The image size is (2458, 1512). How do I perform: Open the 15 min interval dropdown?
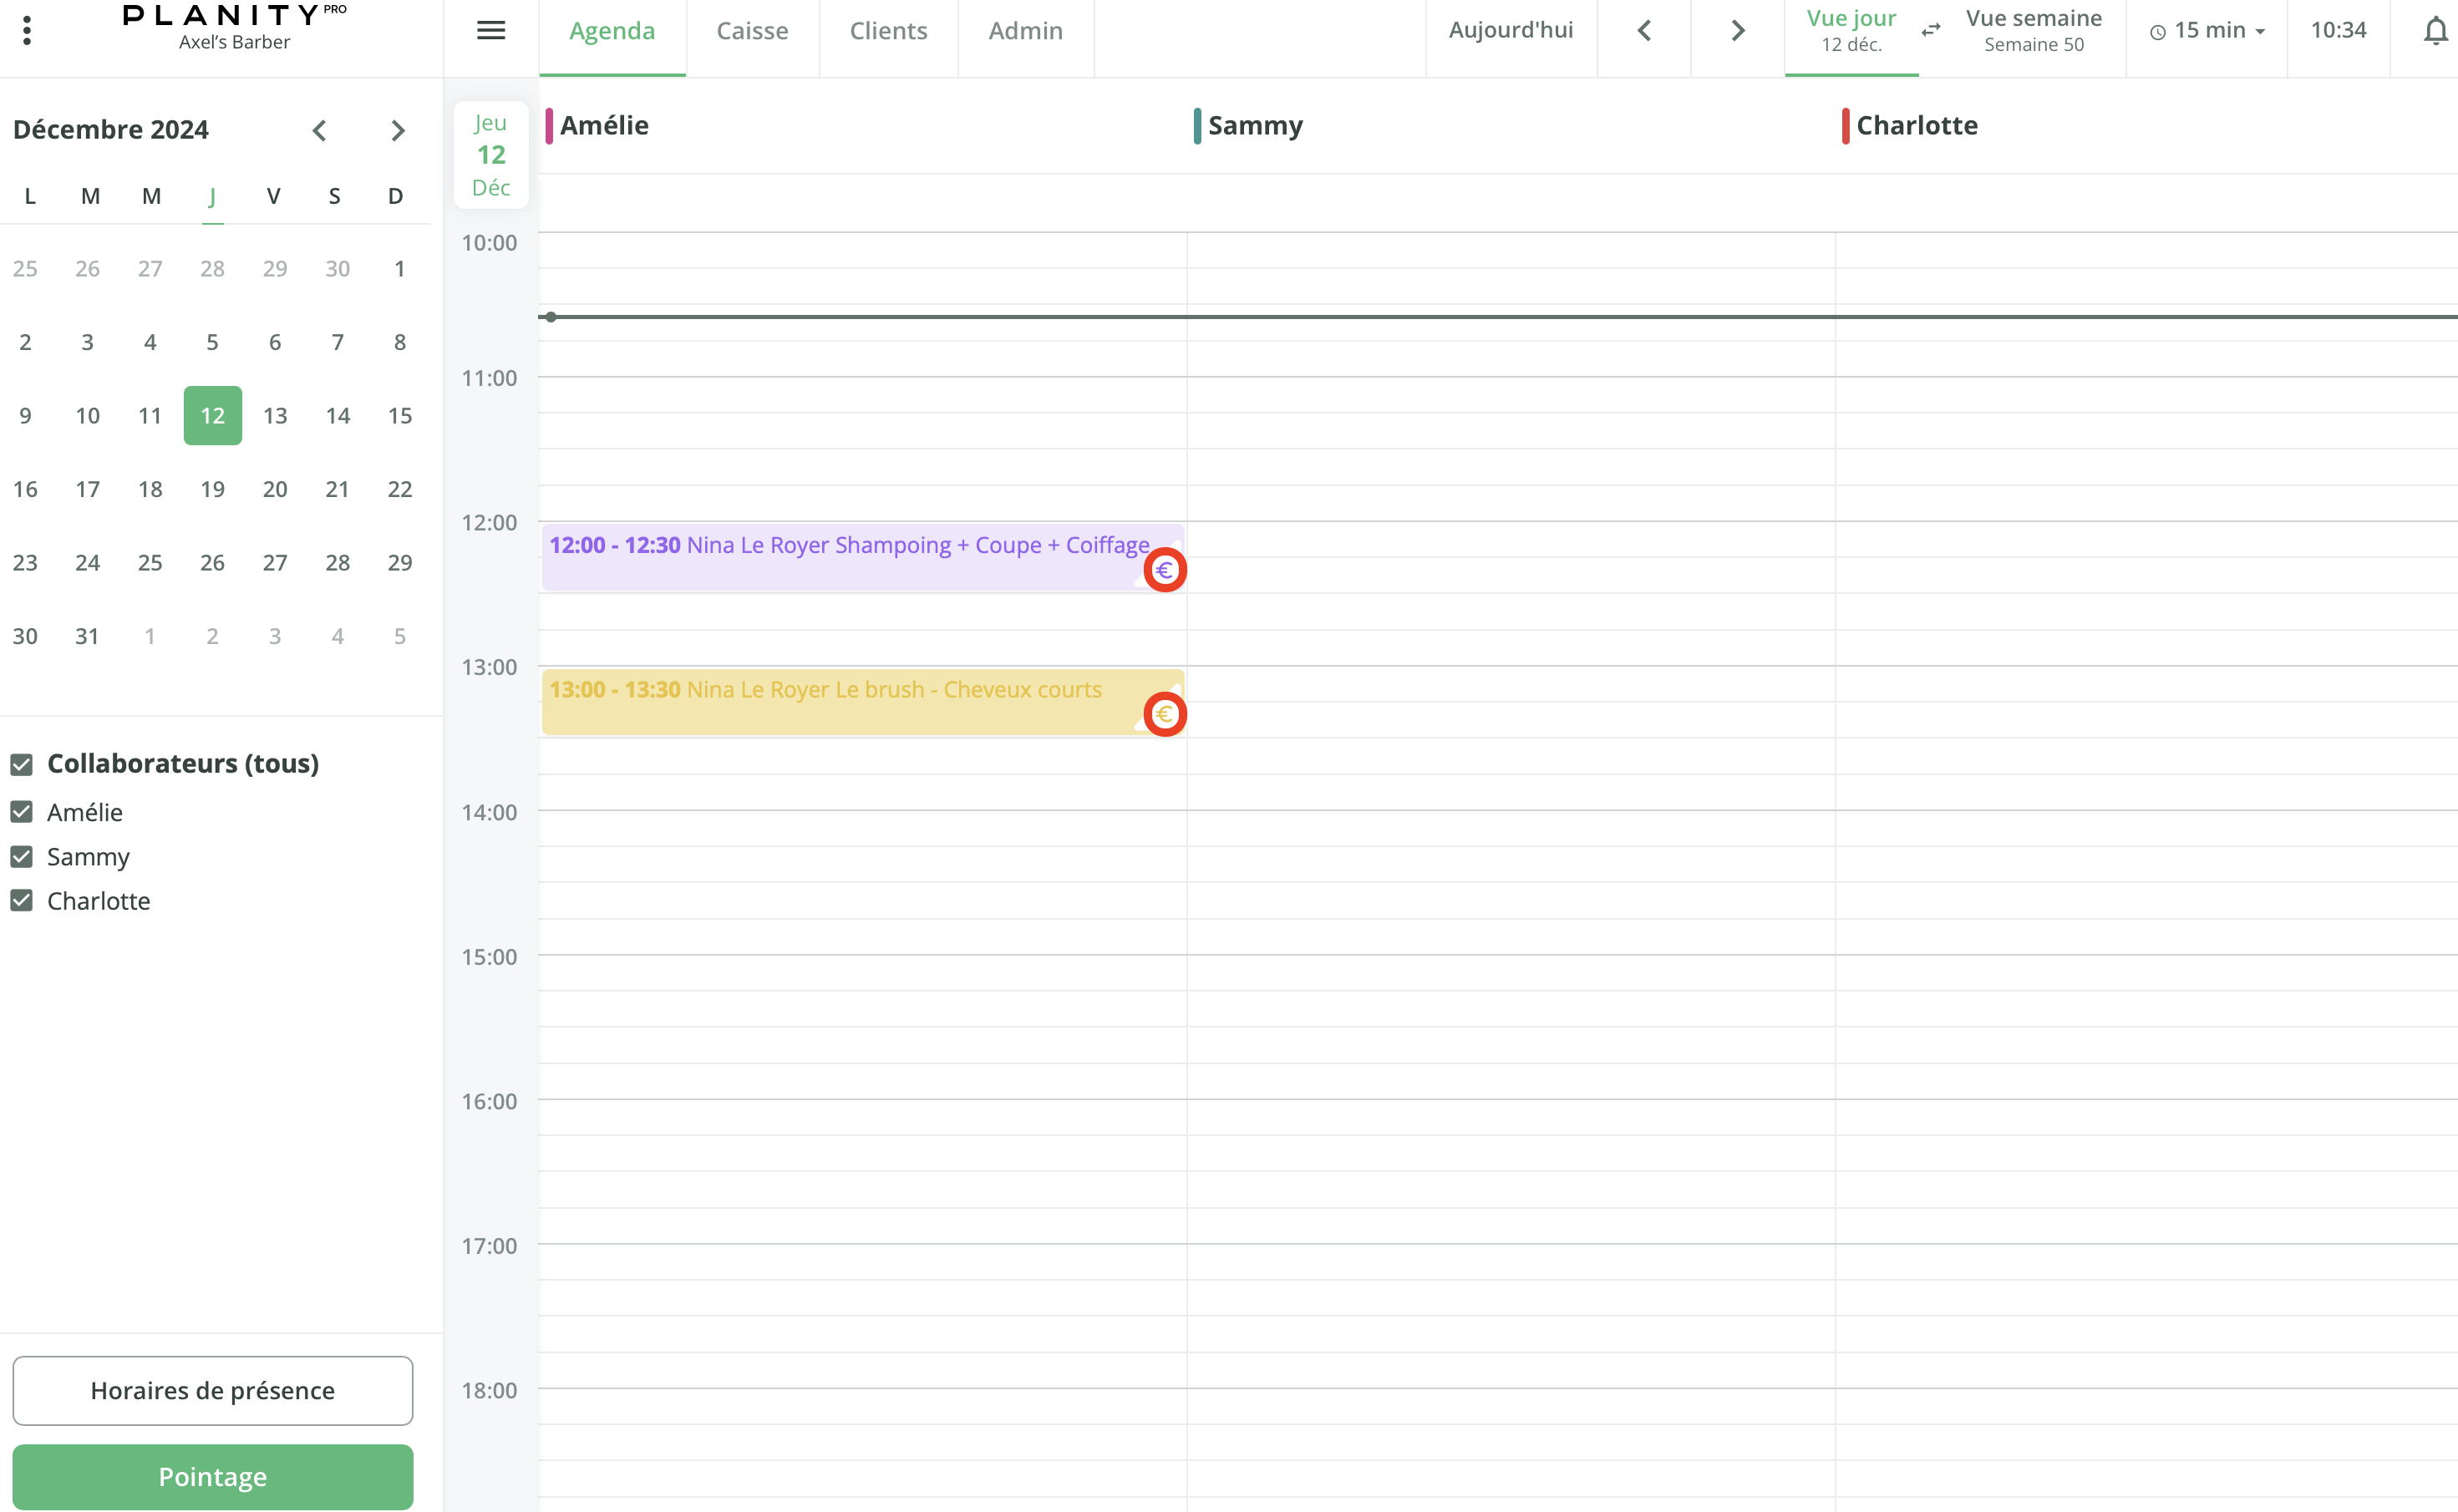2208,31
